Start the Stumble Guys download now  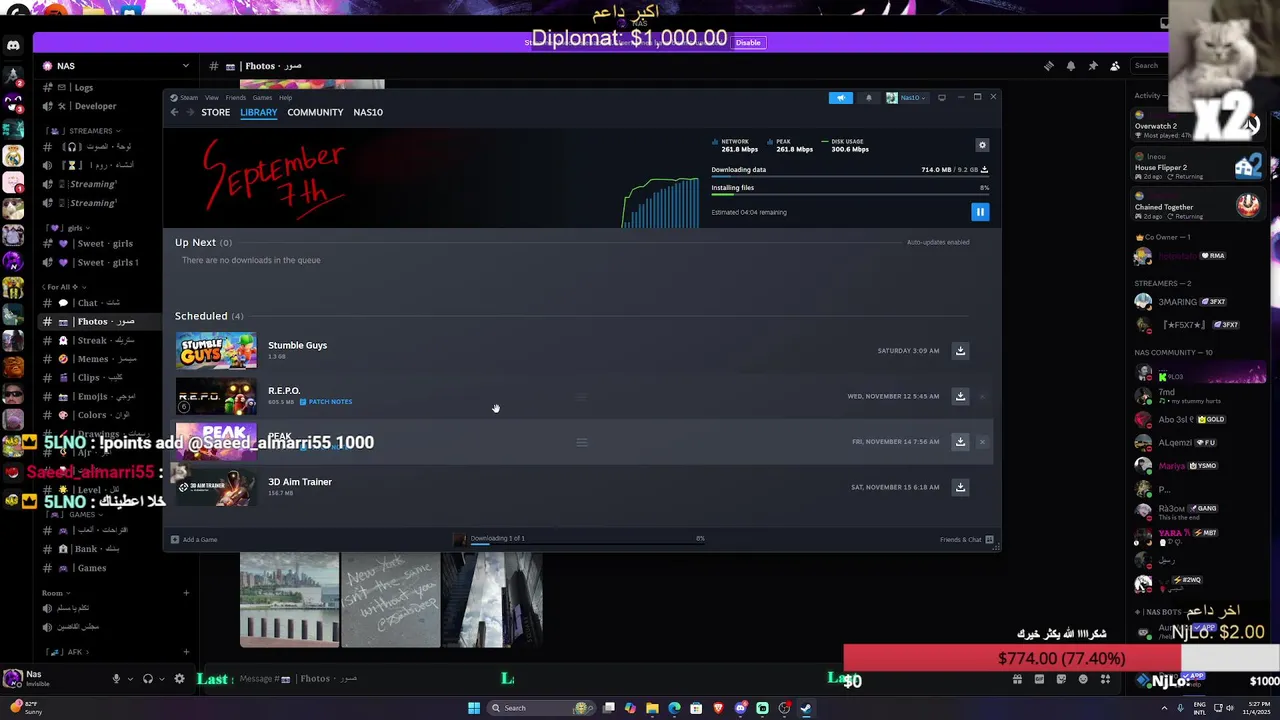960,351
